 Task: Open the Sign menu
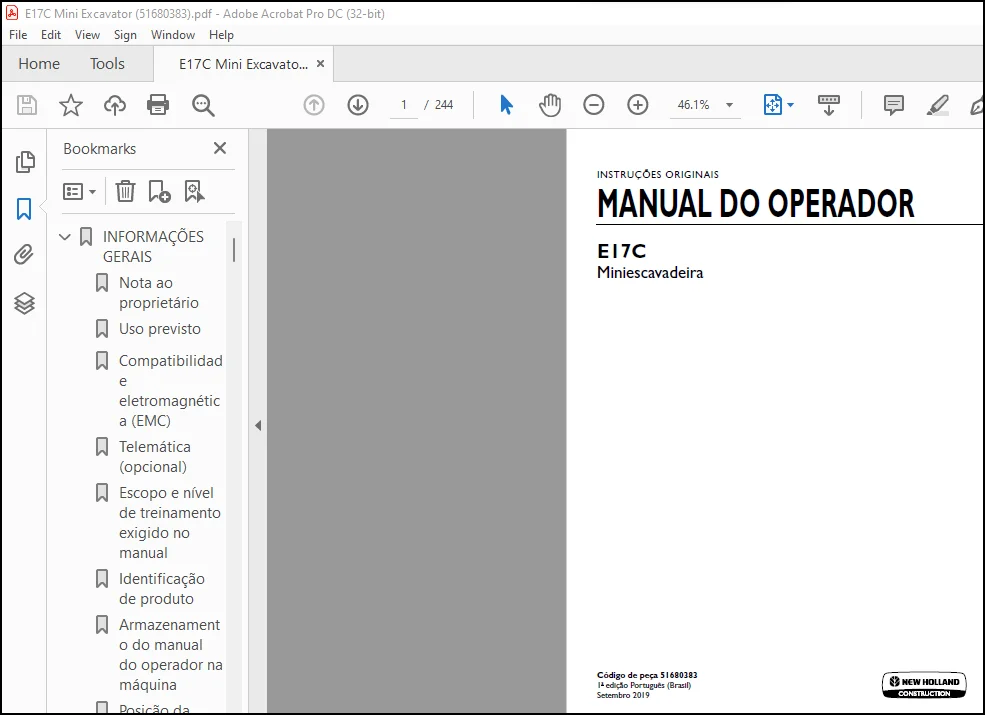pyautogui.click(x=125, y=35)
